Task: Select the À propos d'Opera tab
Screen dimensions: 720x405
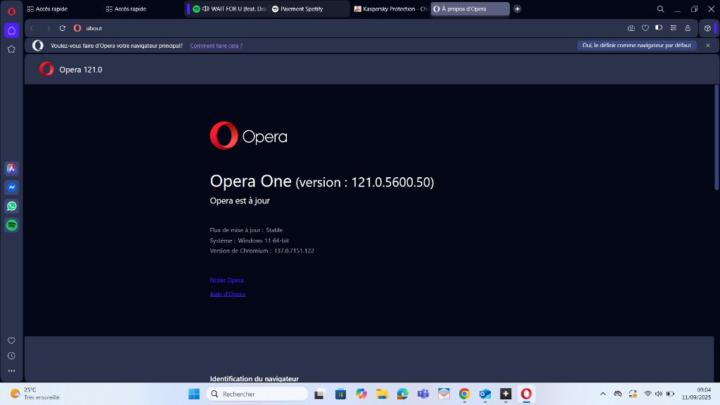Action: (x=470, y=9)
